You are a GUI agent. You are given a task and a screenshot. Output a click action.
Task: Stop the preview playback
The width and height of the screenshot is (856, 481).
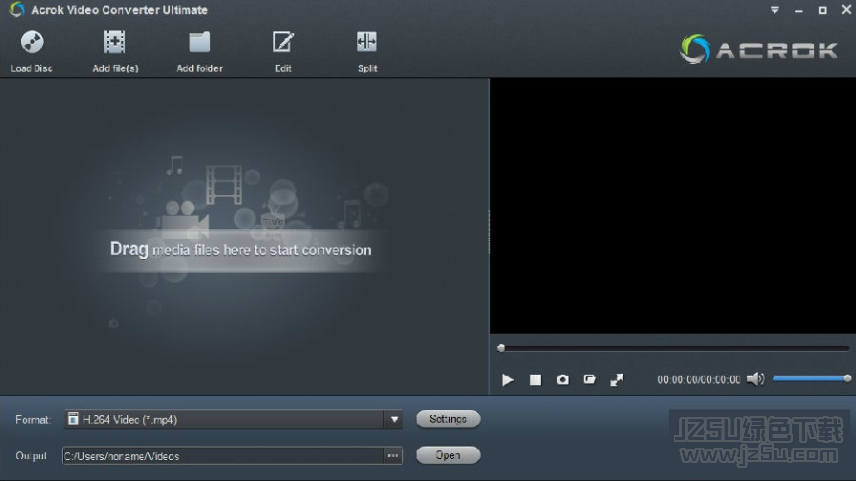click(536, 379)
